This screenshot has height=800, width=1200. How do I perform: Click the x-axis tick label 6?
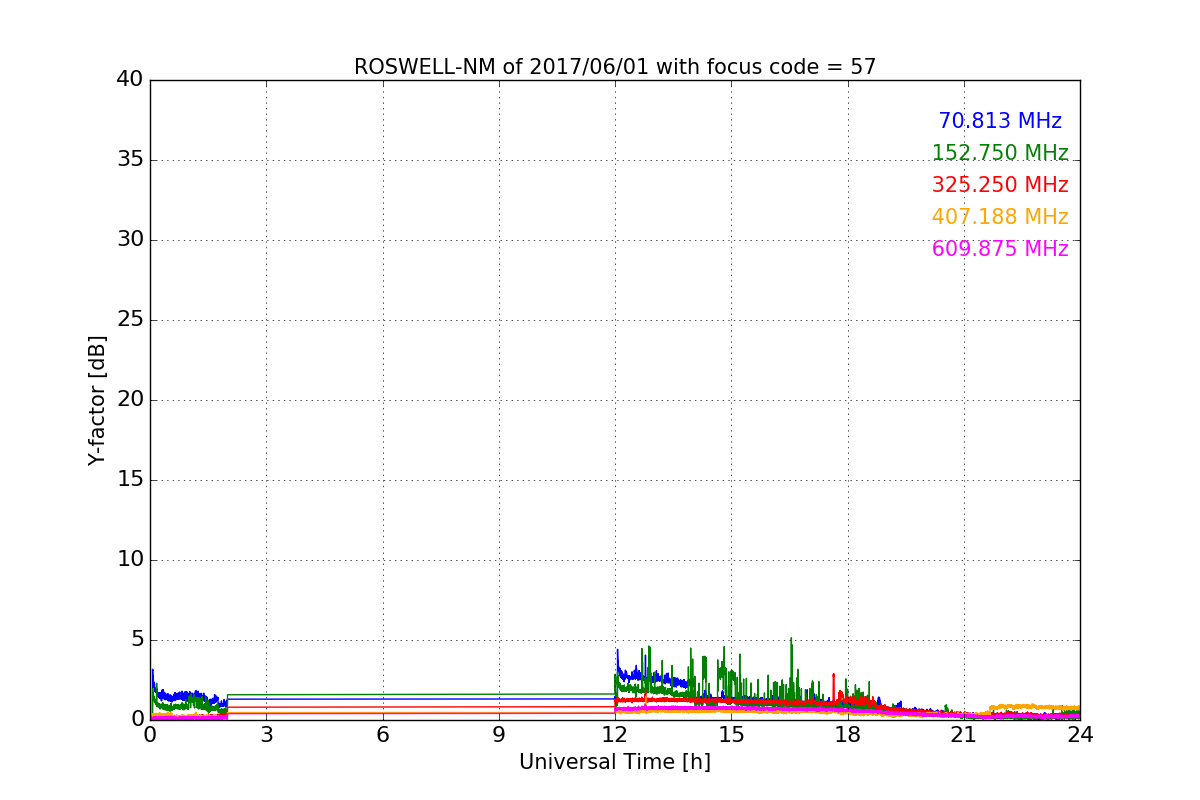tap(383, 734)
